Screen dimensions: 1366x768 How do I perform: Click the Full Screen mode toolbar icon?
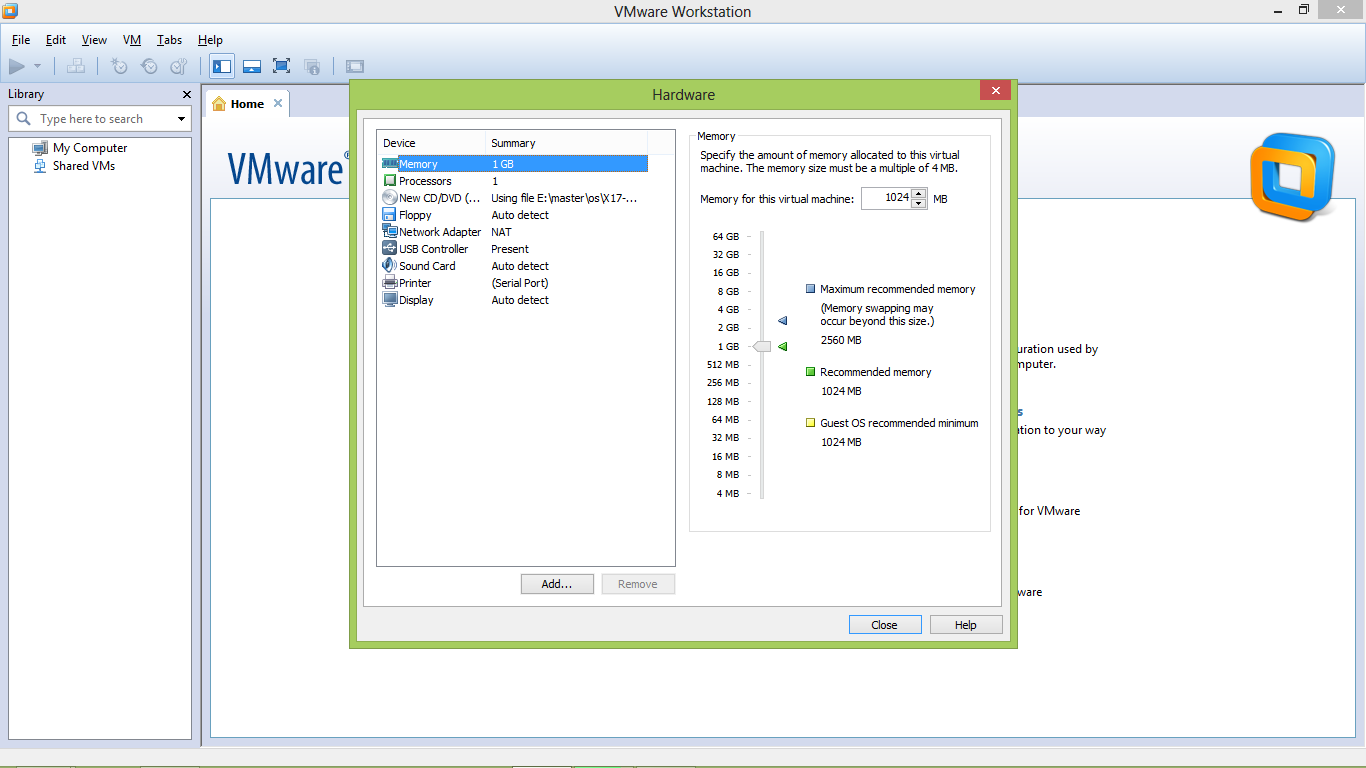(x=282, y=66)
